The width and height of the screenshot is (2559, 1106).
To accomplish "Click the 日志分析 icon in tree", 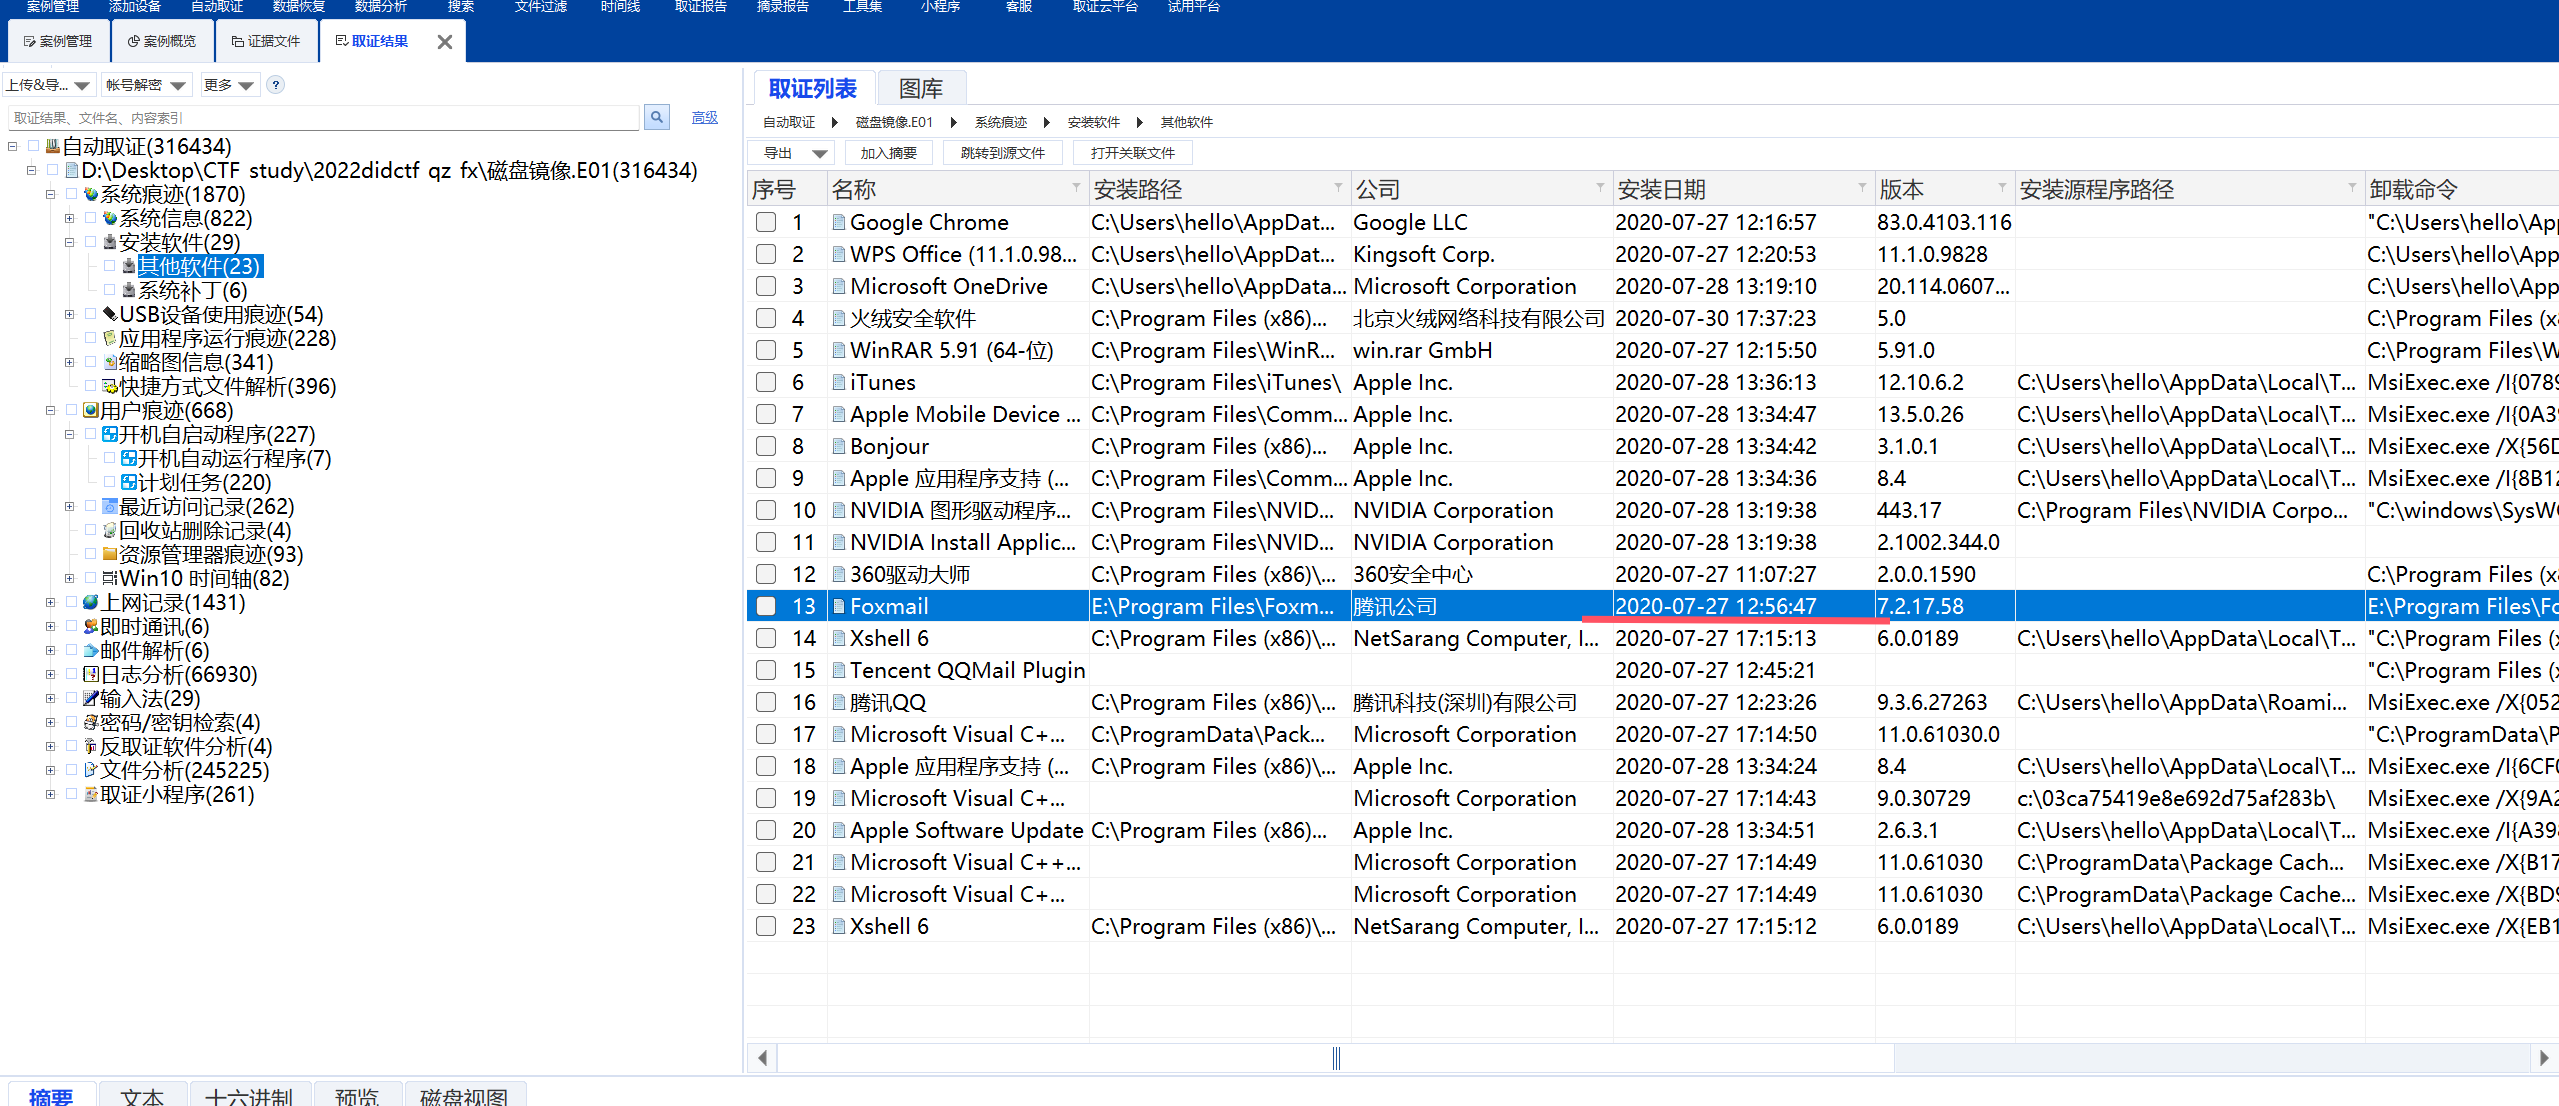I will [91, 674].
